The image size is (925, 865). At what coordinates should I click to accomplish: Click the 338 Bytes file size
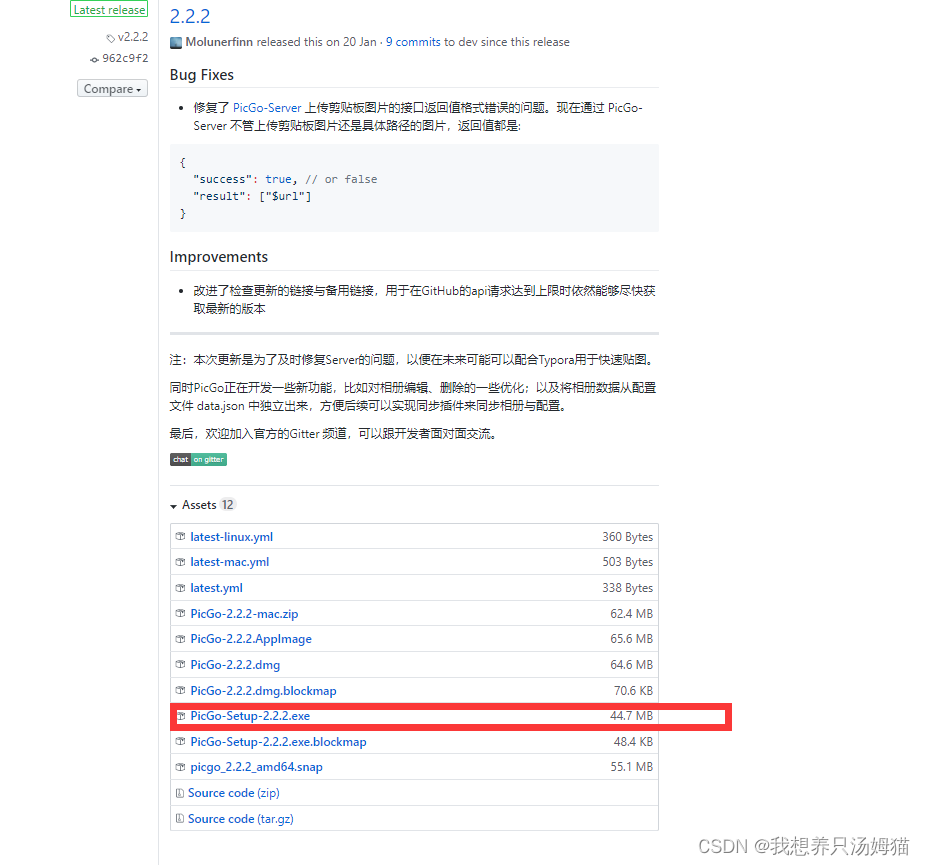point(628,588)
